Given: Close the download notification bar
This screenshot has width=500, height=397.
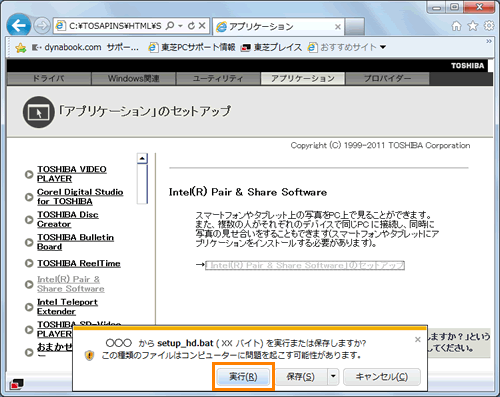Looking at the screenshot, I should [x=418, y=340].
